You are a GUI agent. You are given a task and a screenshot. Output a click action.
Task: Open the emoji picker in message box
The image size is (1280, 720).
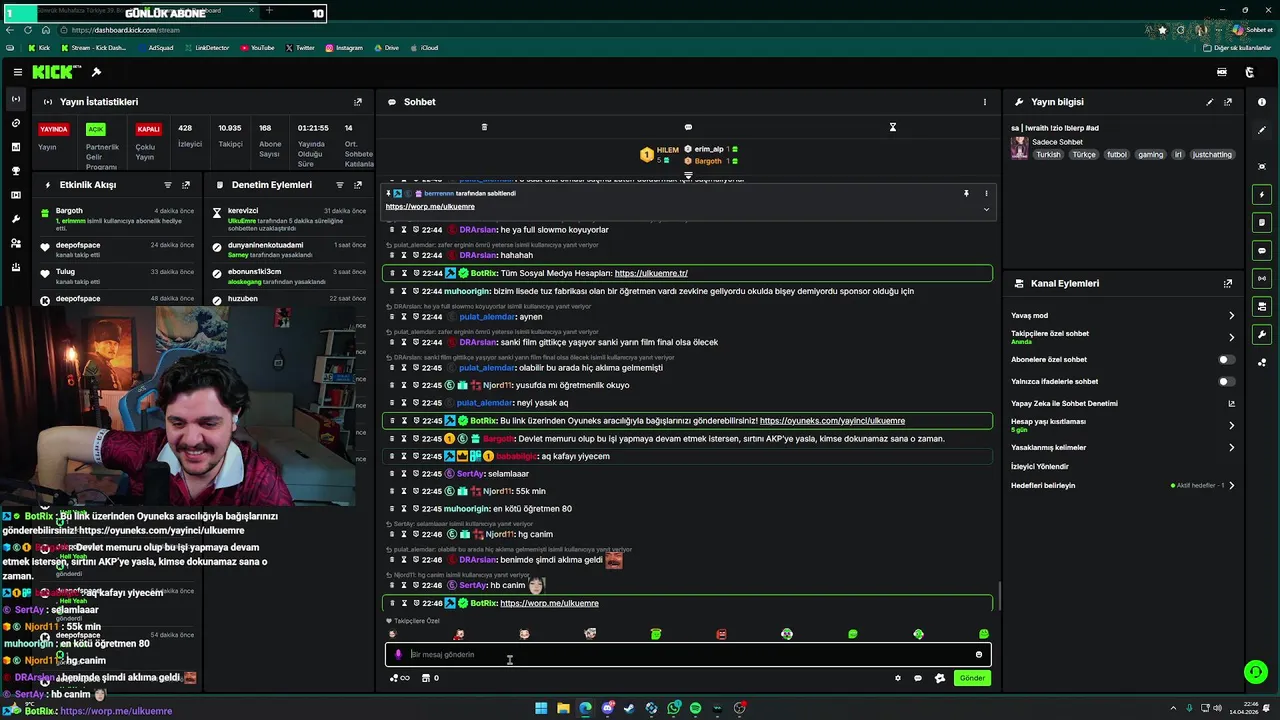(979, 654)
